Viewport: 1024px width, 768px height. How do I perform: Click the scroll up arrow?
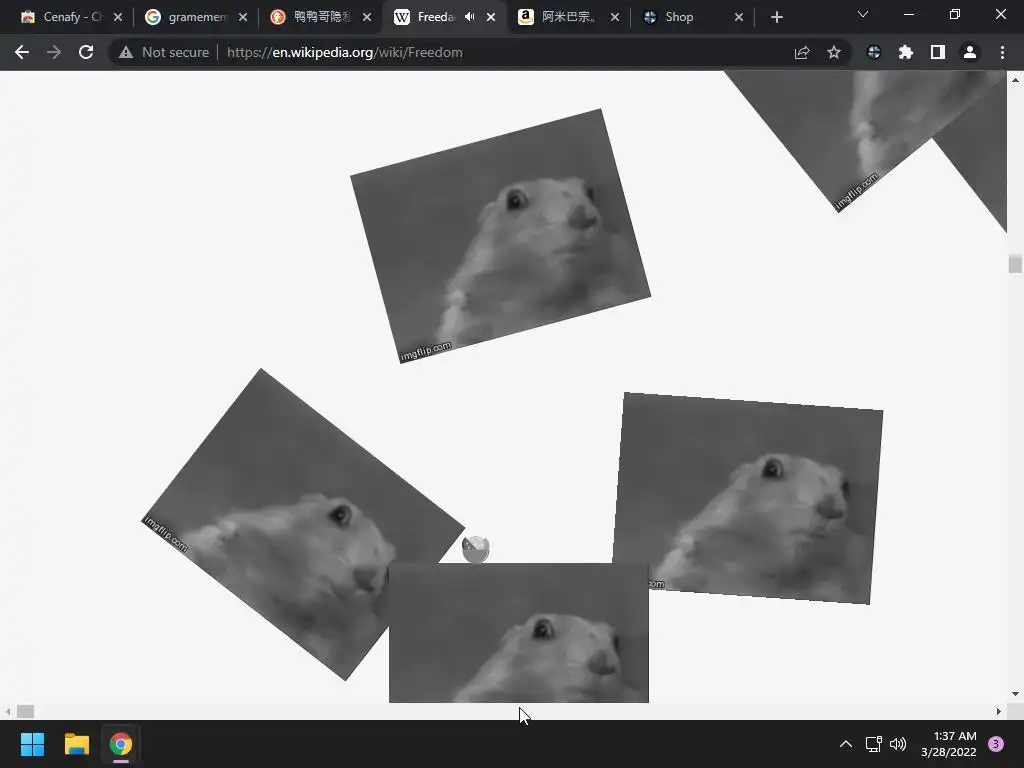click(1015, 79)
